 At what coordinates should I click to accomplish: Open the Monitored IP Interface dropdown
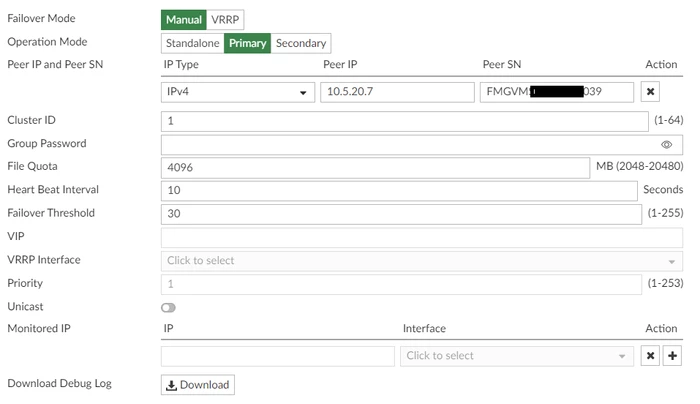pyautogui.click(x=517, y=356)
